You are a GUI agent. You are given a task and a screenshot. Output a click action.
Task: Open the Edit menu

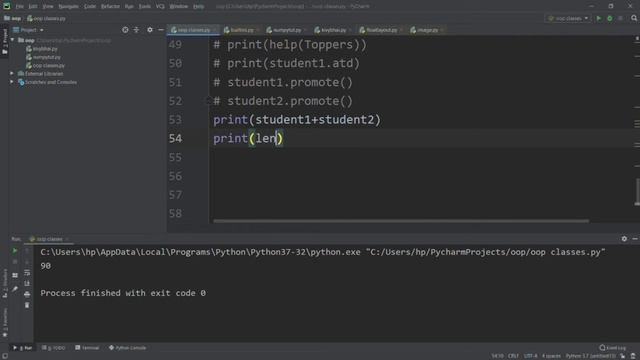point(33,7)
